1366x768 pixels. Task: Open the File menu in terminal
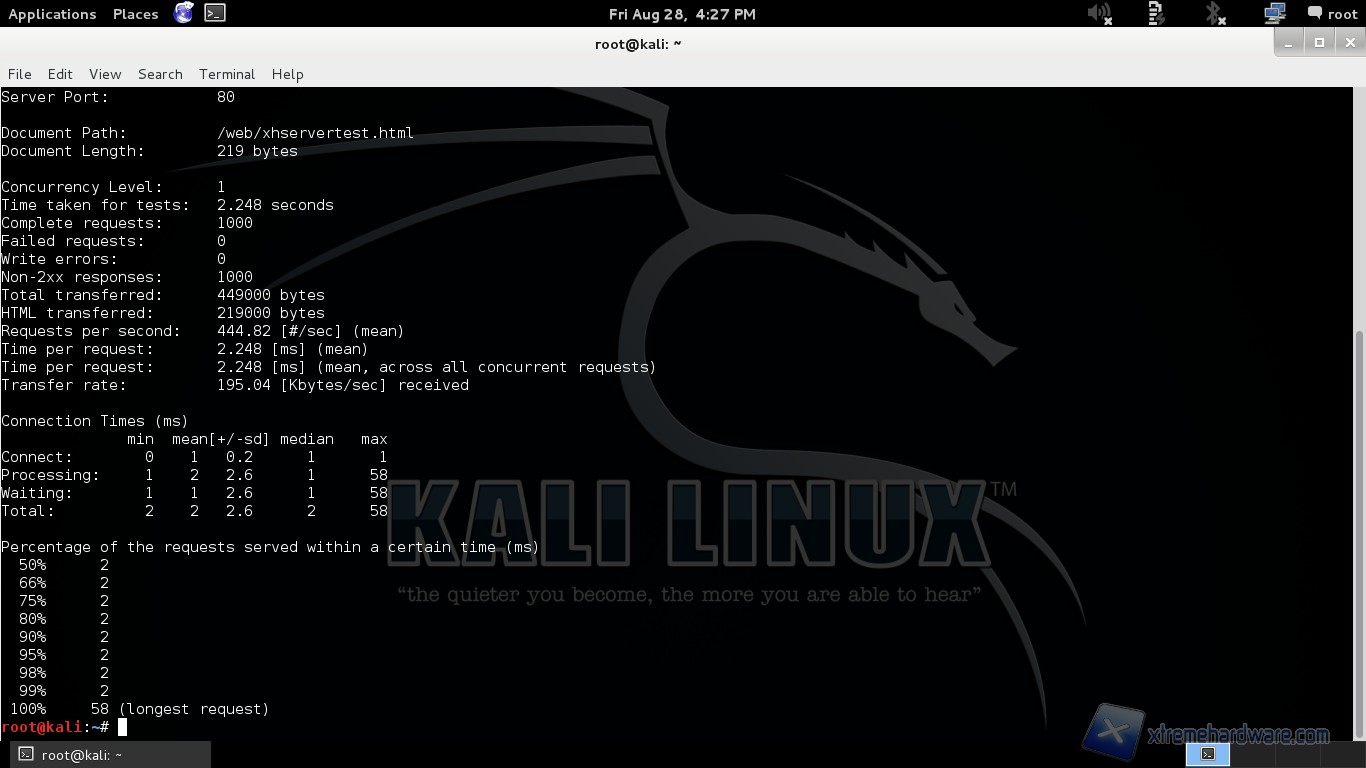click(x=20, y=74)
